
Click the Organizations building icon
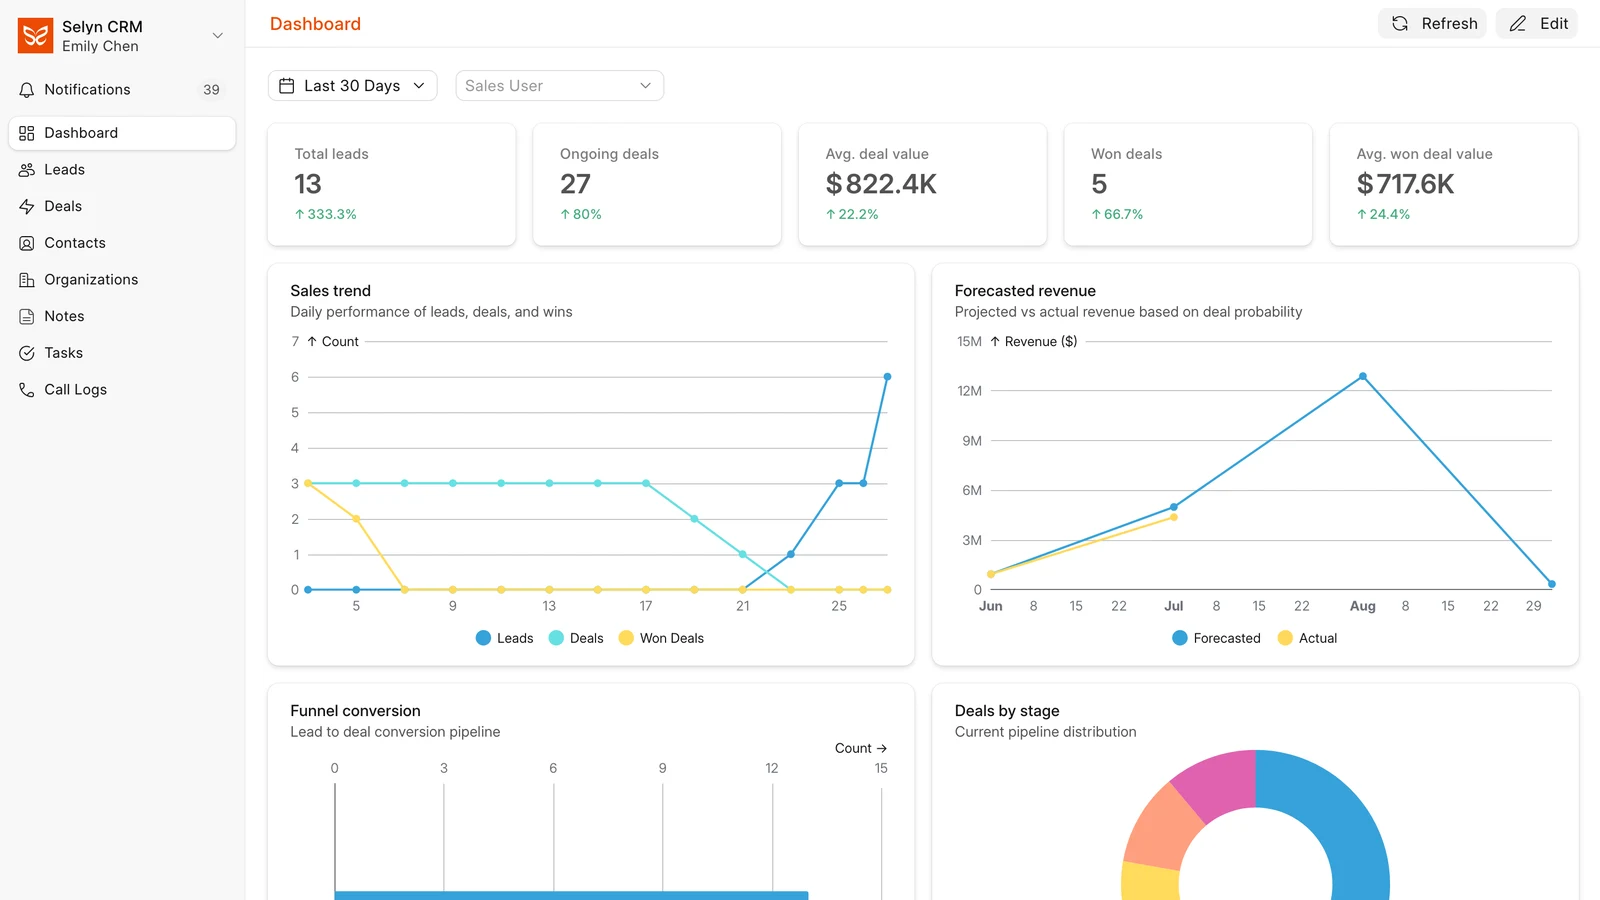[27, 280]
